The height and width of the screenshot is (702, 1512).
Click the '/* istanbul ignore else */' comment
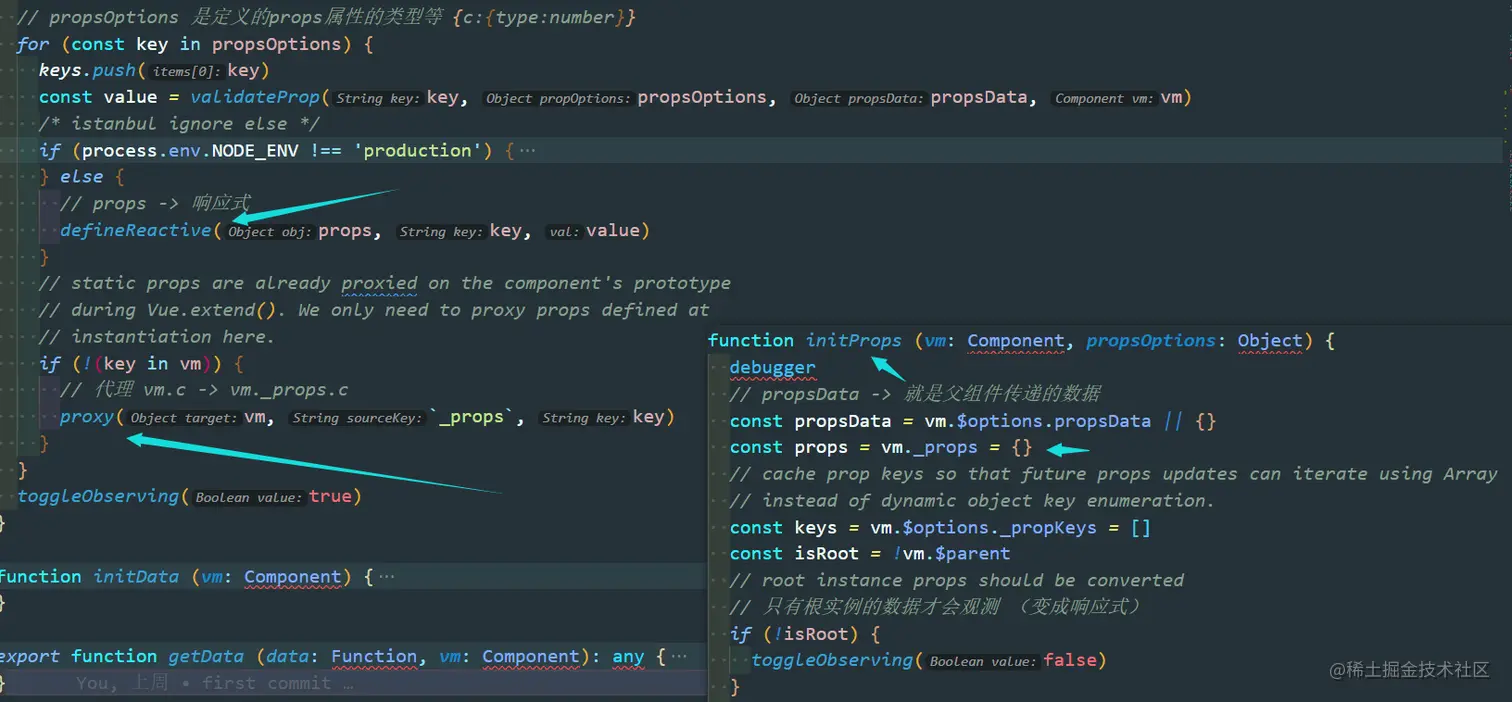click(180, 124)
